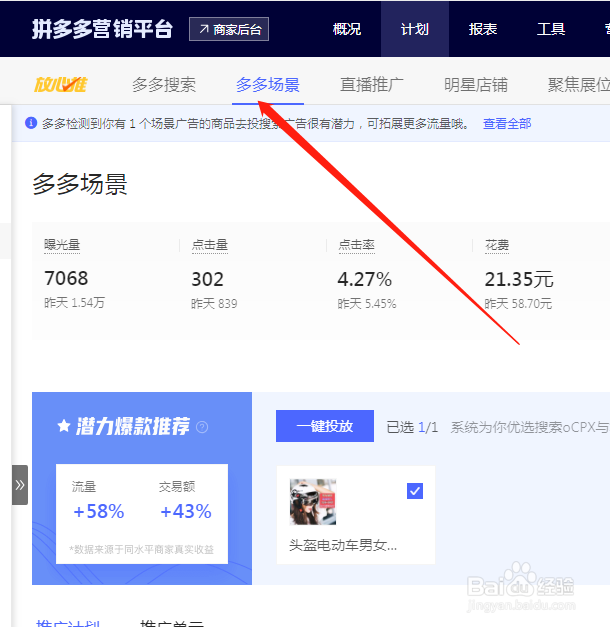610x627 pixels.
Task: Switch to the 直播推广 tab
Action: click(x=372, y=85)
